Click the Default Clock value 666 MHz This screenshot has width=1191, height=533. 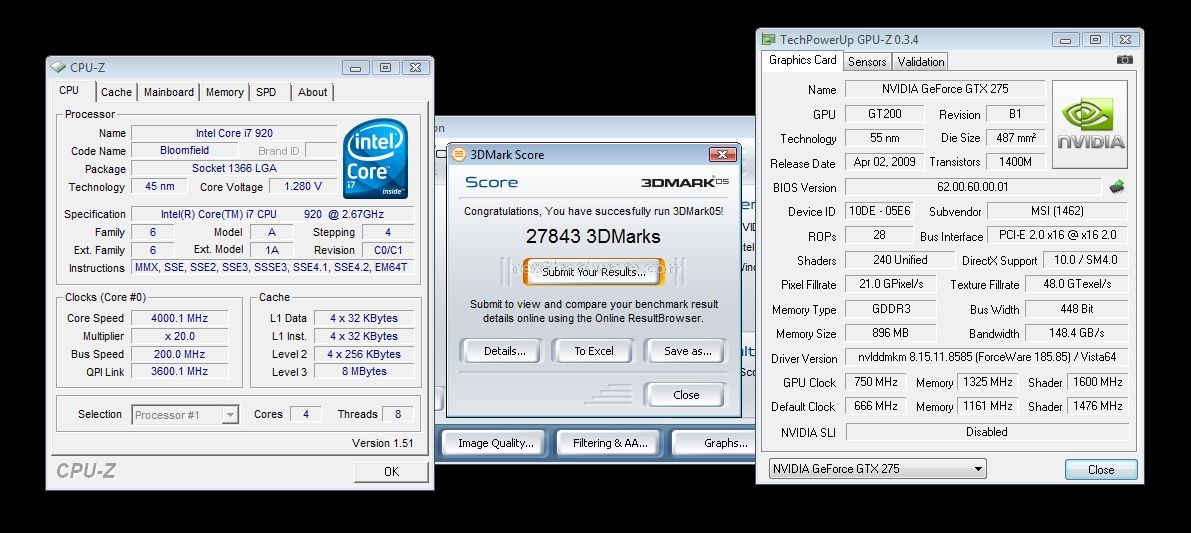point(876,406)
